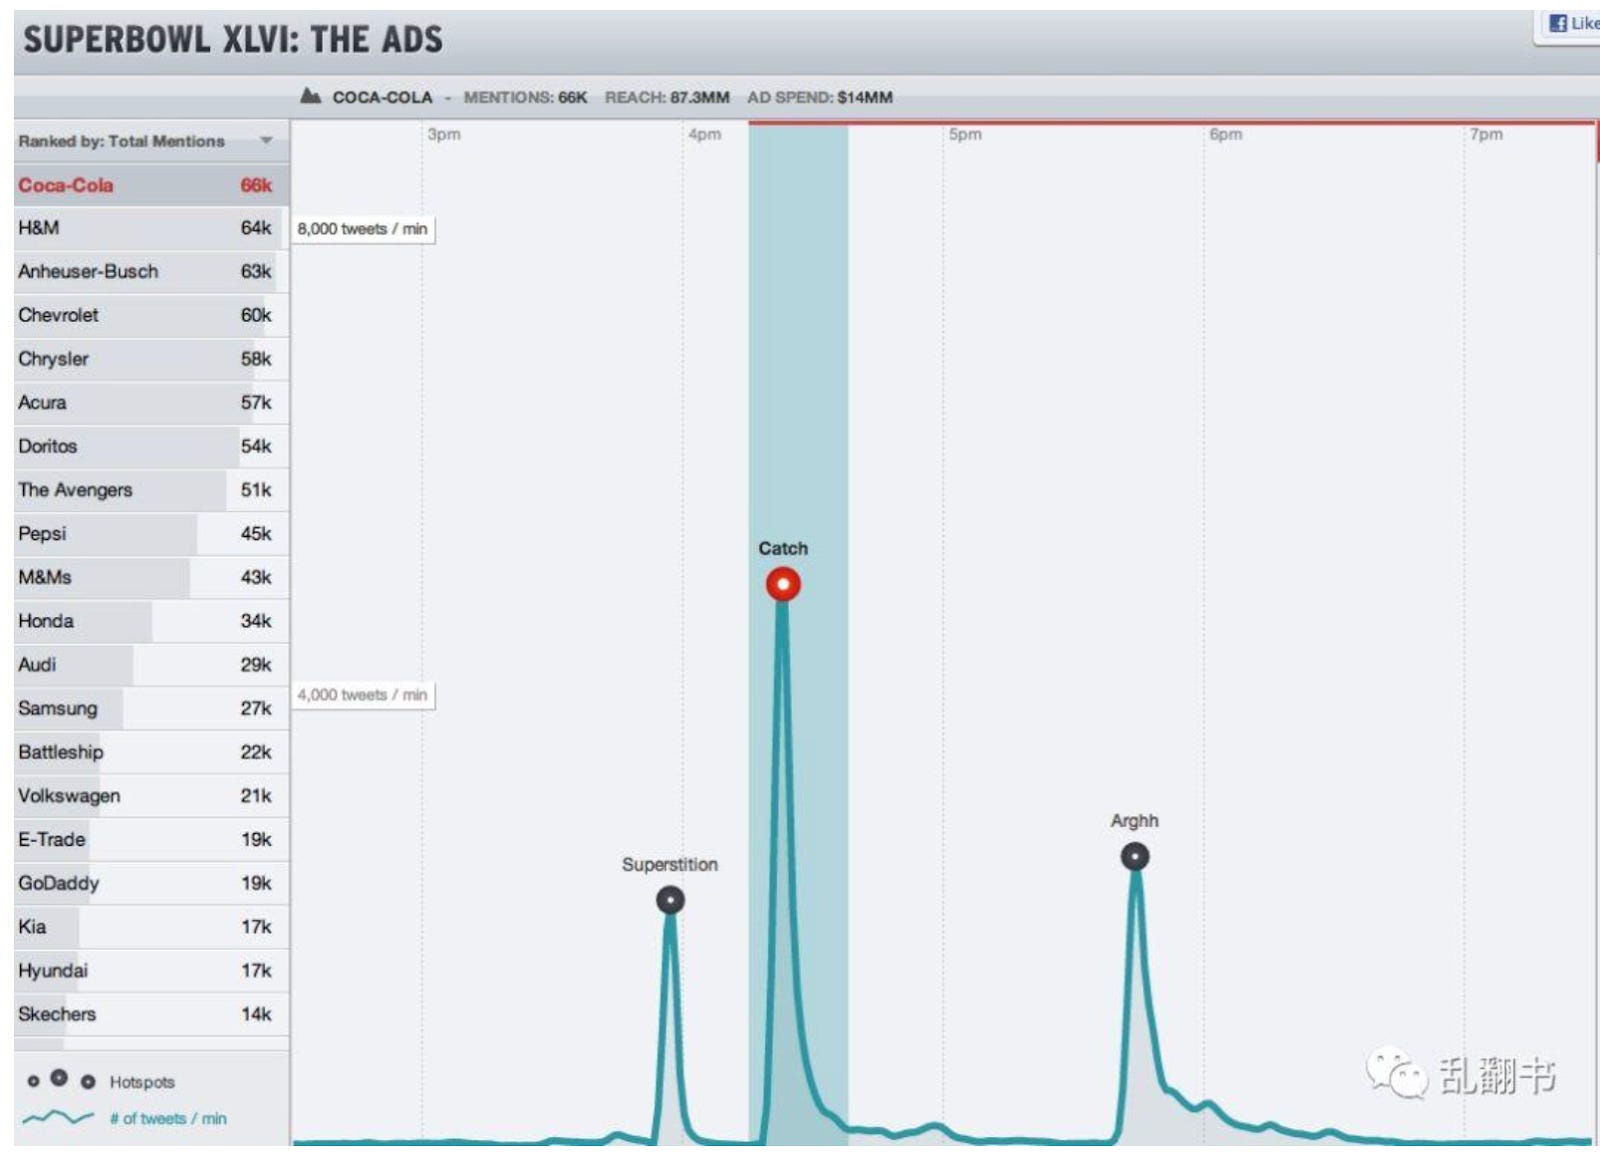
Task: Click the Facebook Like button
Action: 1570,24
